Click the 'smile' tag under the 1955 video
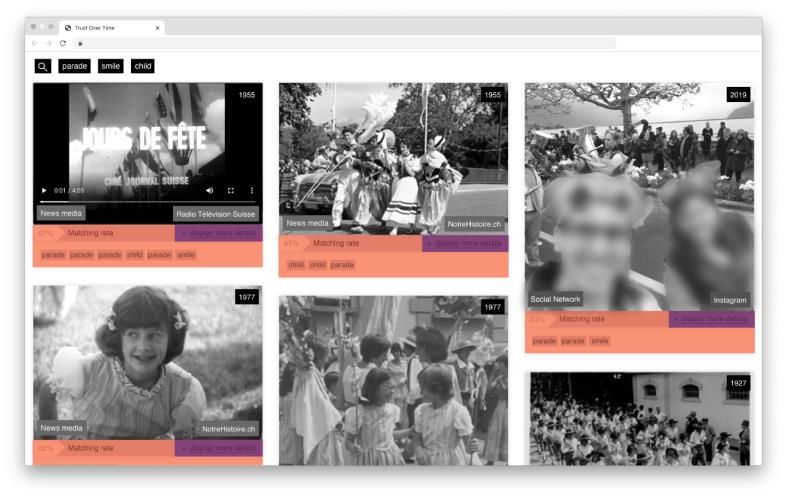Screen dimensions: 787x498 186,255
